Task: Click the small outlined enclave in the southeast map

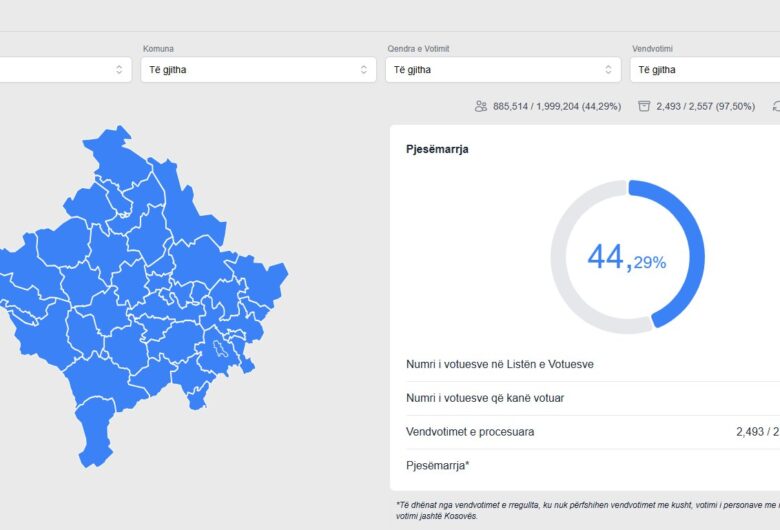Action: tap(218, 352)
